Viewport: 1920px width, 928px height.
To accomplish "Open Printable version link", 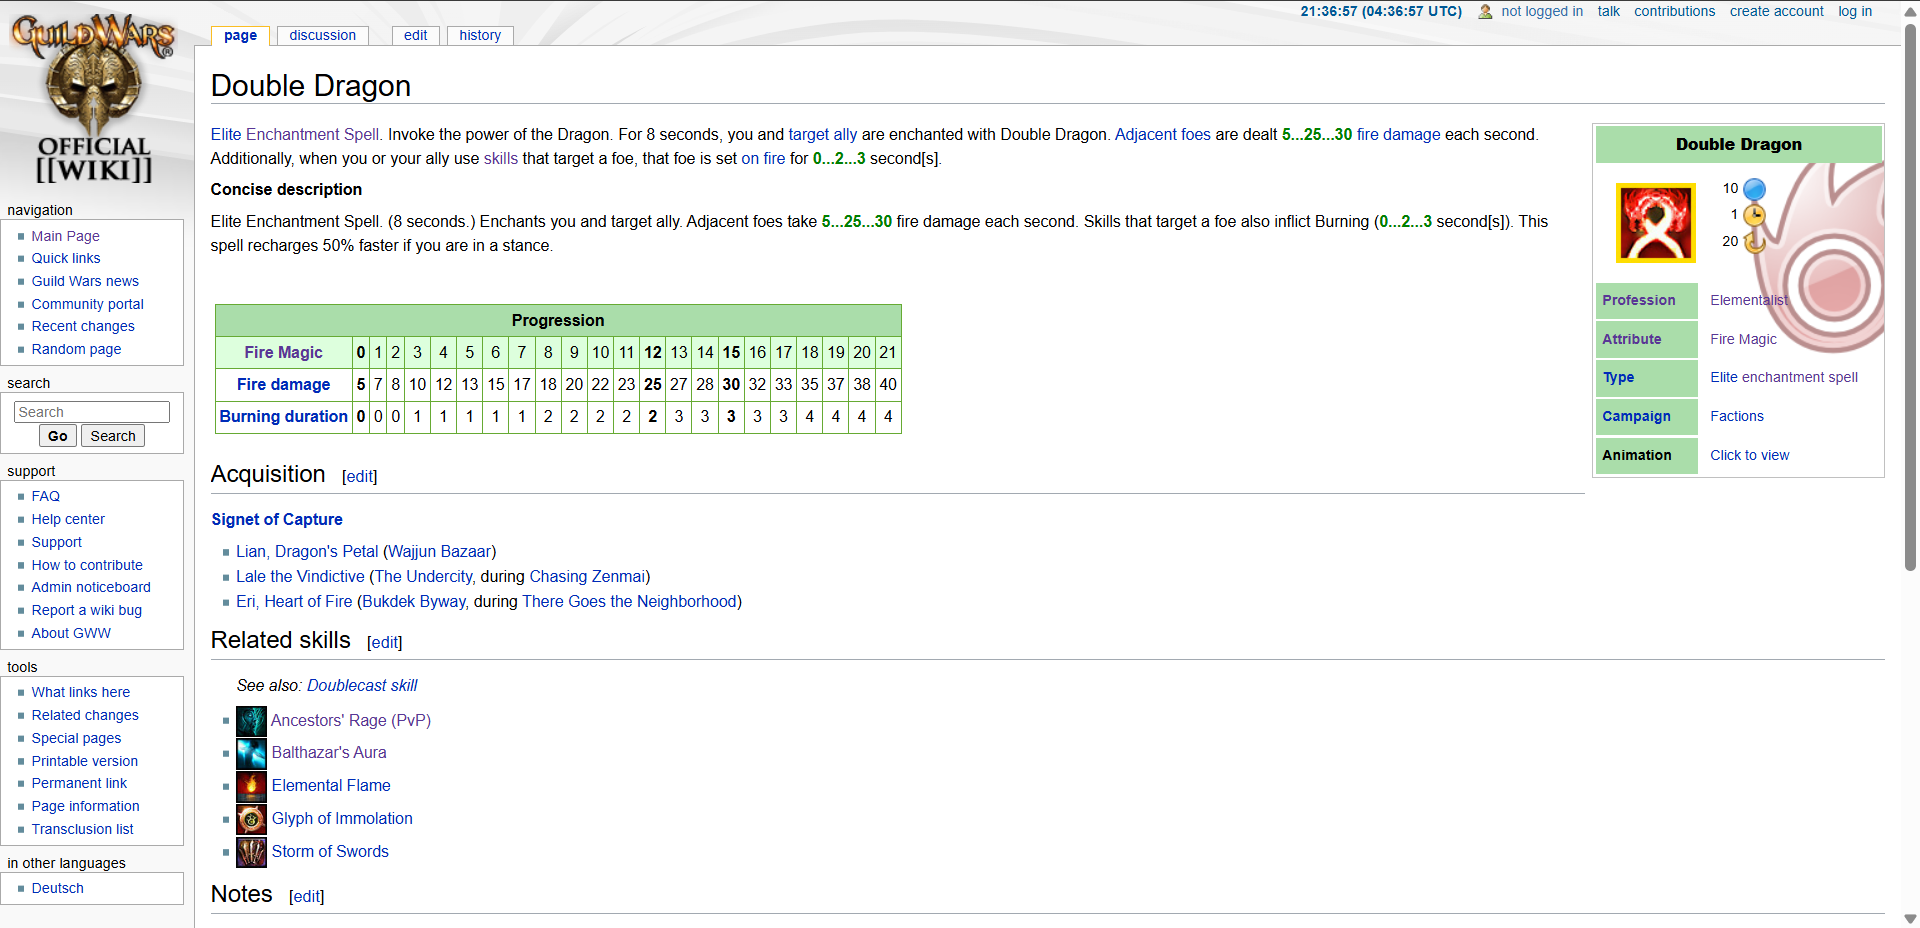I will tap(85, 761).
